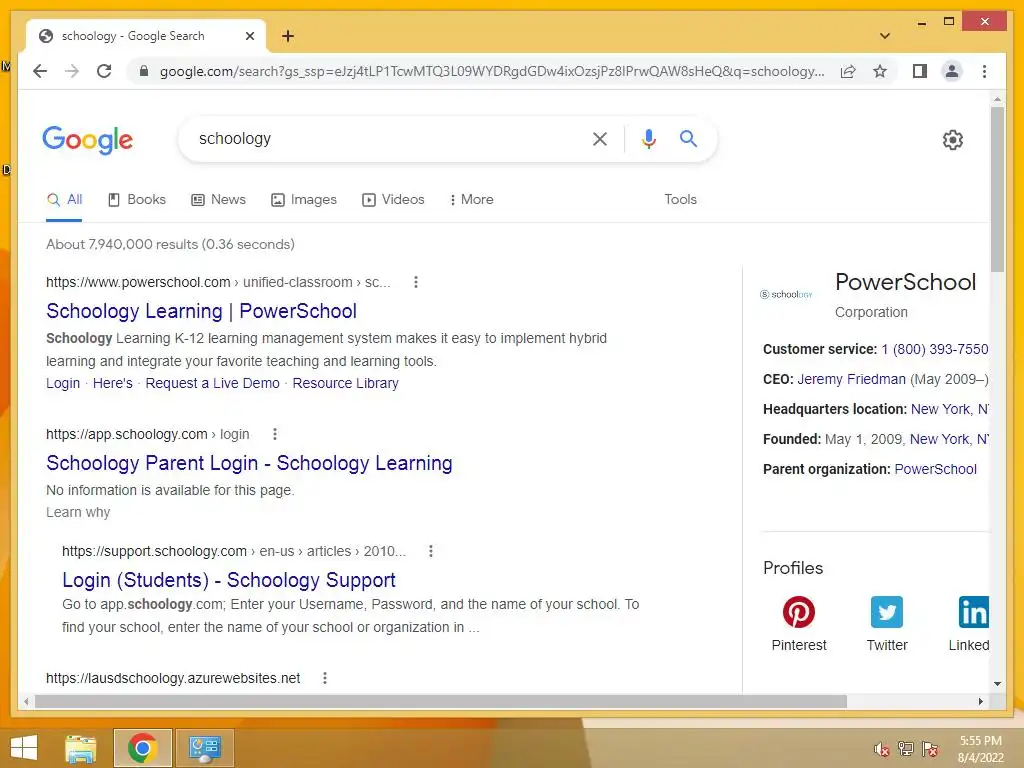Click the muted volume tray icon
The width and height of the screenshot is (1024, 768).
click(x=882, y=749)
